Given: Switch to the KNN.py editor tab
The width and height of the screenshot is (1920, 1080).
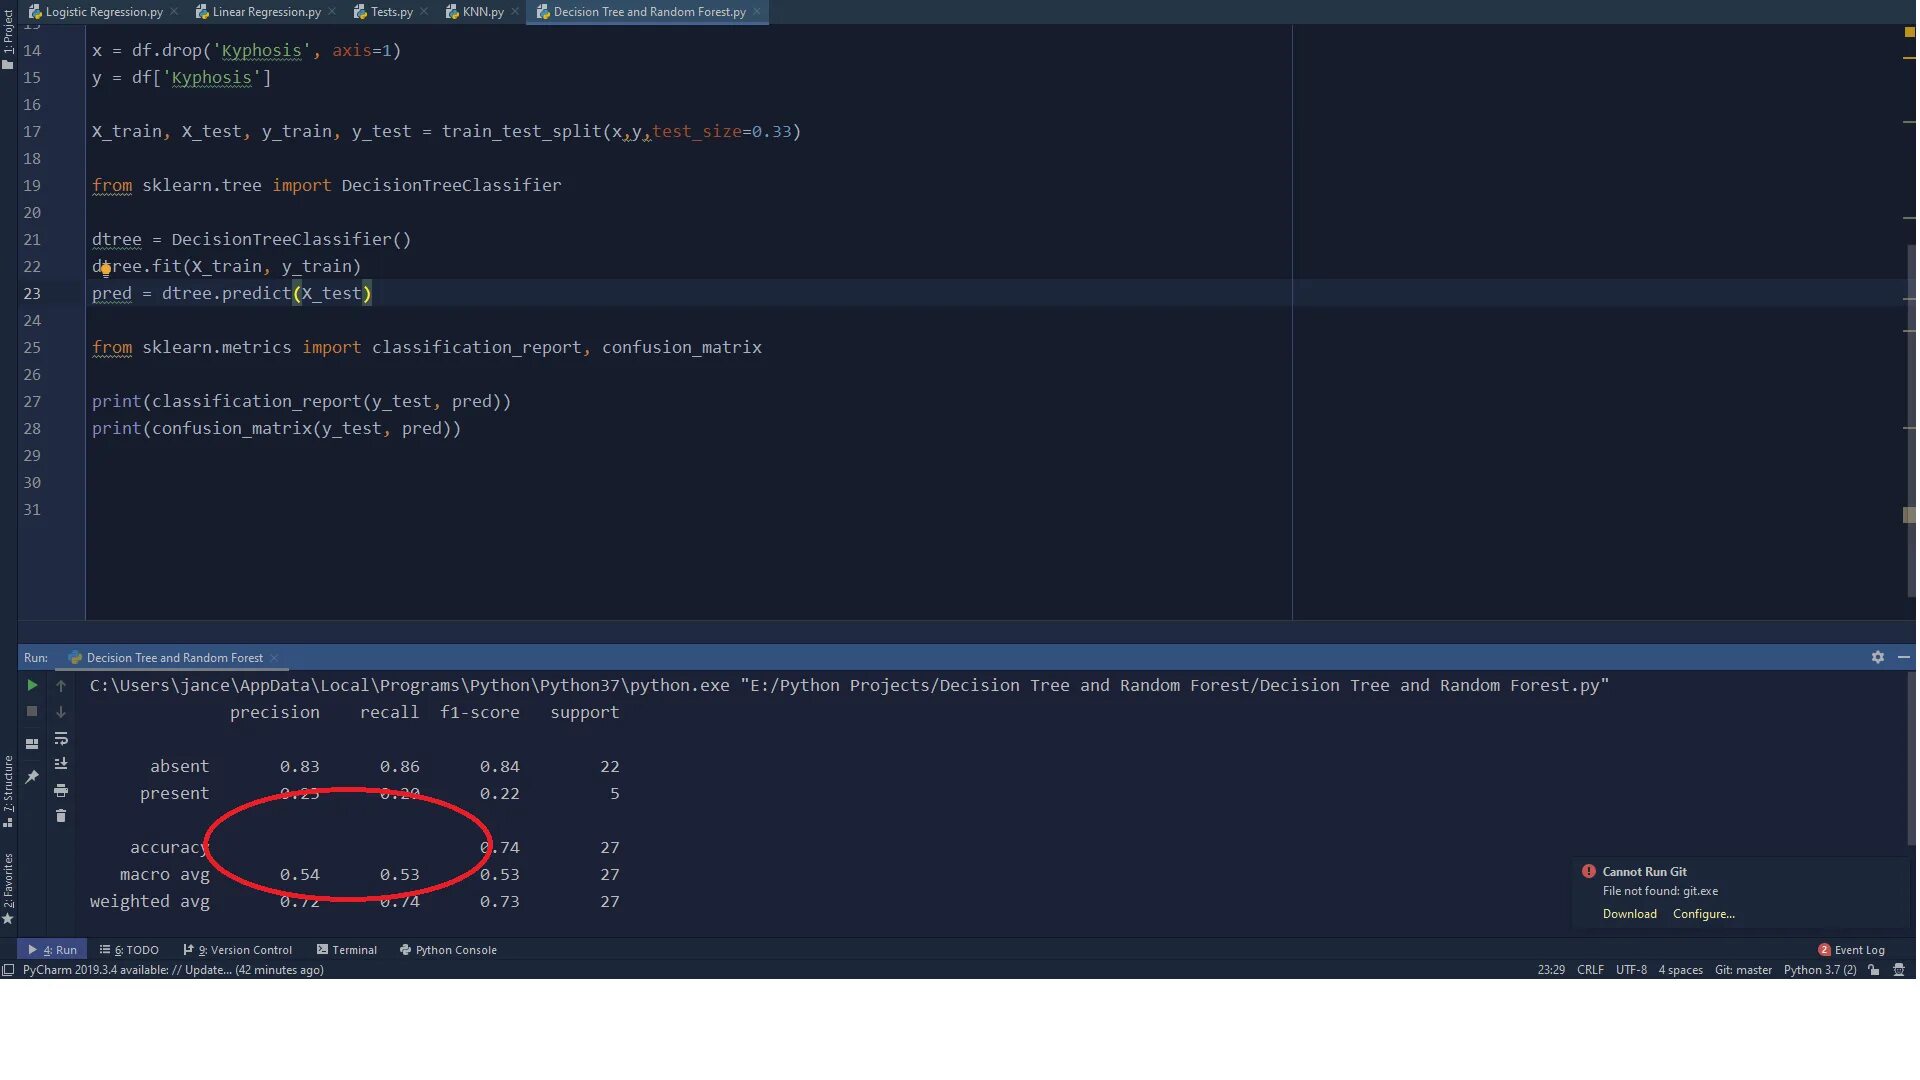Looking at the screenshot, I should (482, 12).
